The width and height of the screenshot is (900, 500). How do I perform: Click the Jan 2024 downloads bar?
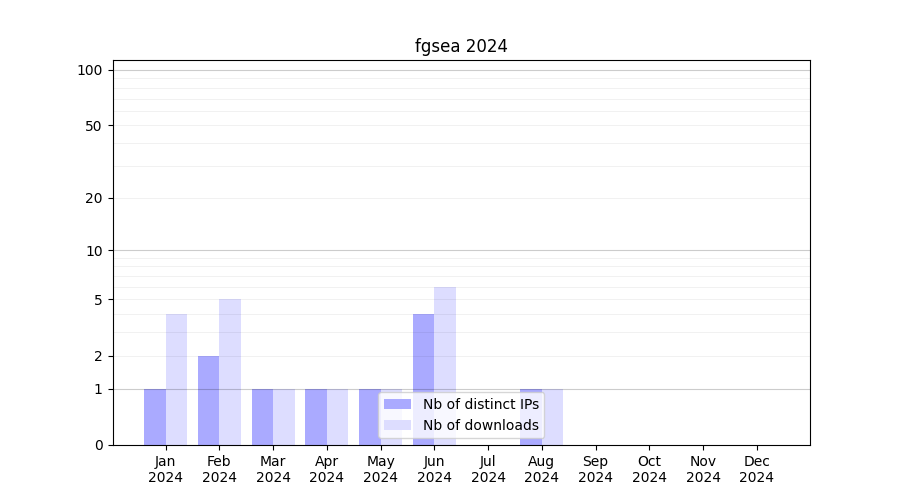tap(176, 380)
